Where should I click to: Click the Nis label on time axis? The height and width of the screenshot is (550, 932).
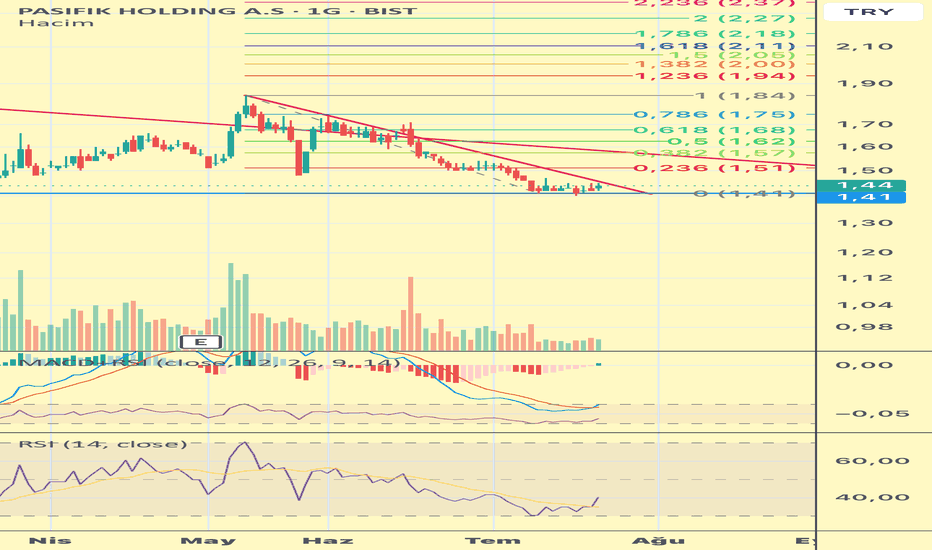tap(51, 540)
